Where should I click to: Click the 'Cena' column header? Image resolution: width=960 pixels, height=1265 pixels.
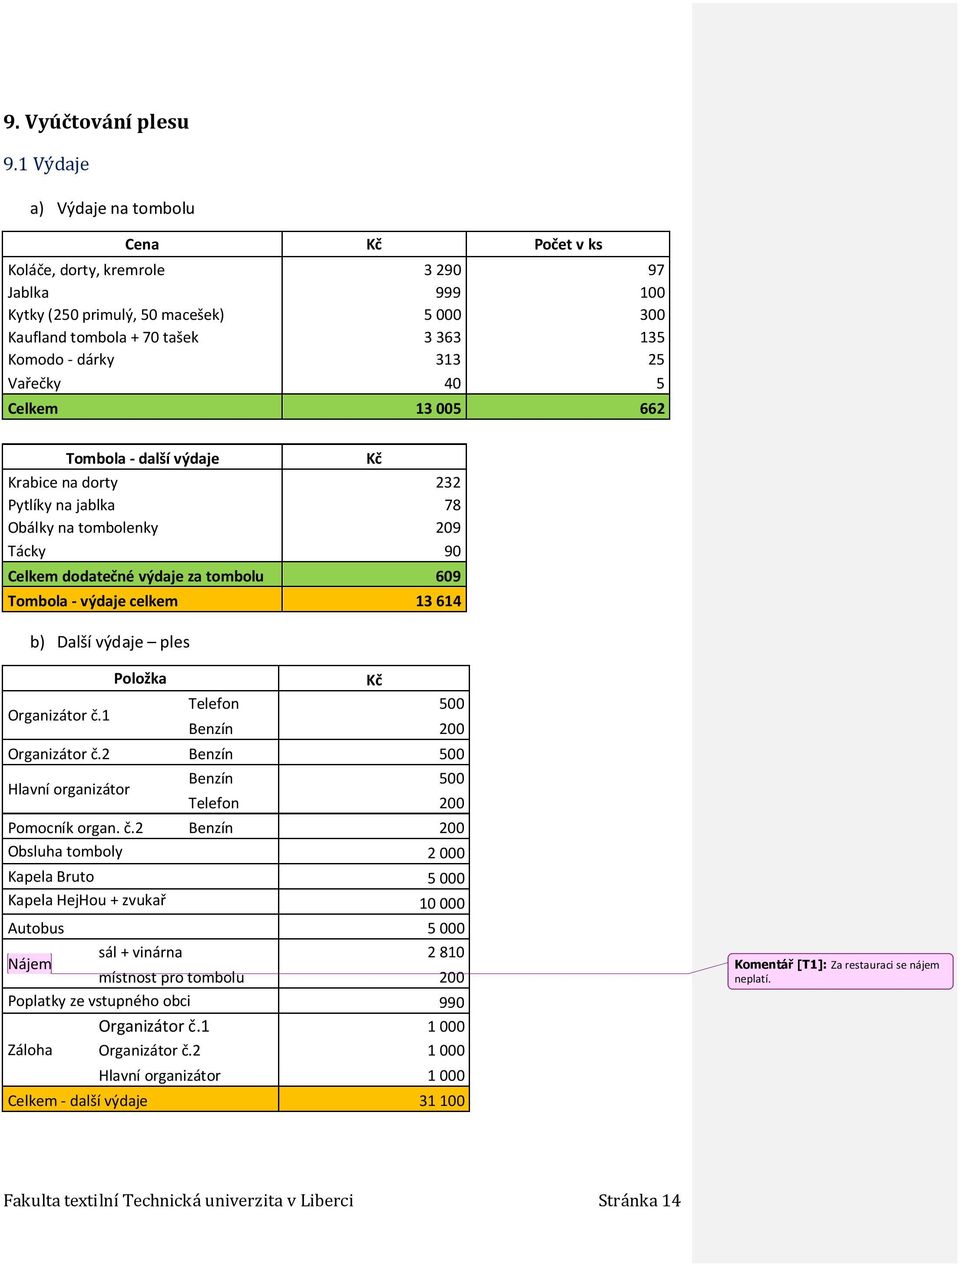point(142,244)
